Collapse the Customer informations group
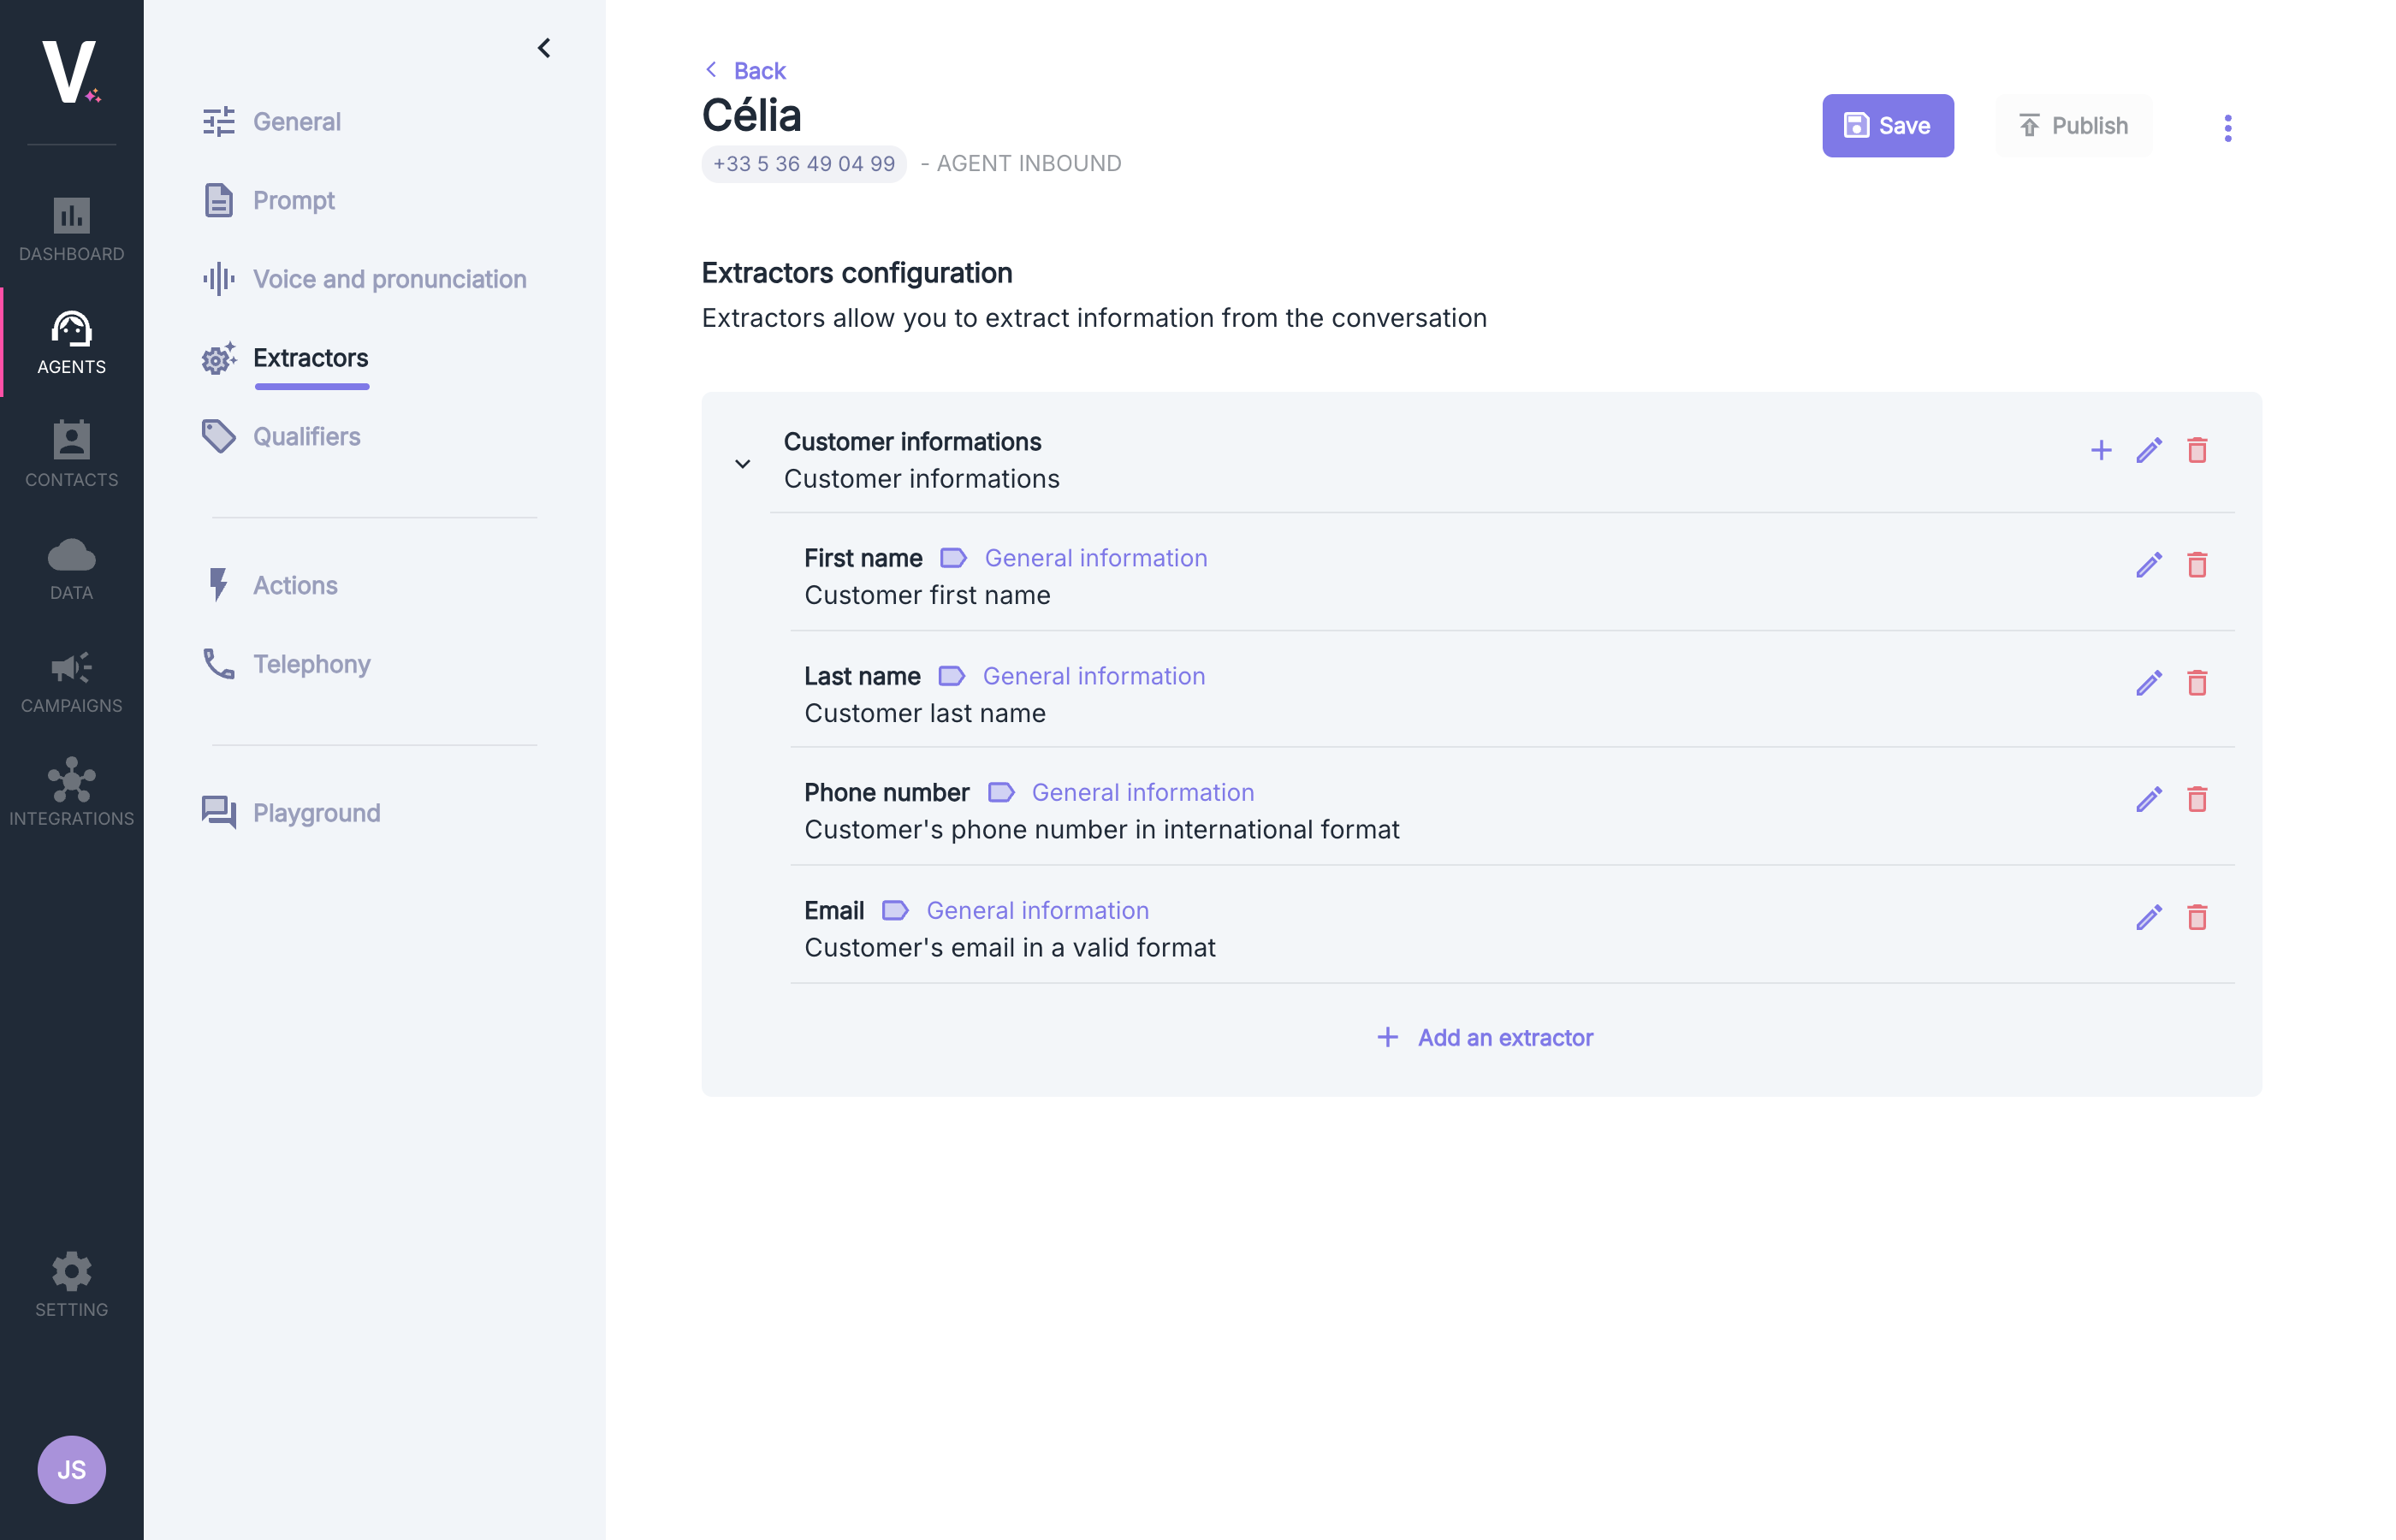This screenshot has width=2396, height=1540. (x=742, y=463)
